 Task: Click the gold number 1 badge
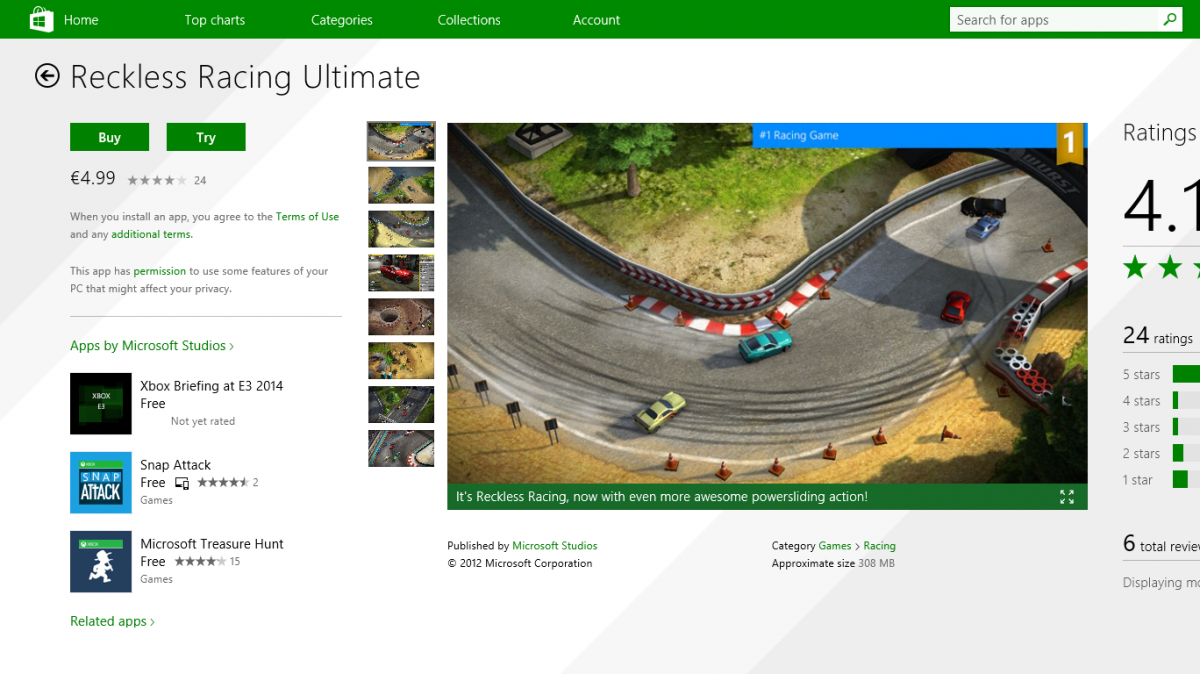[1069, 143]
